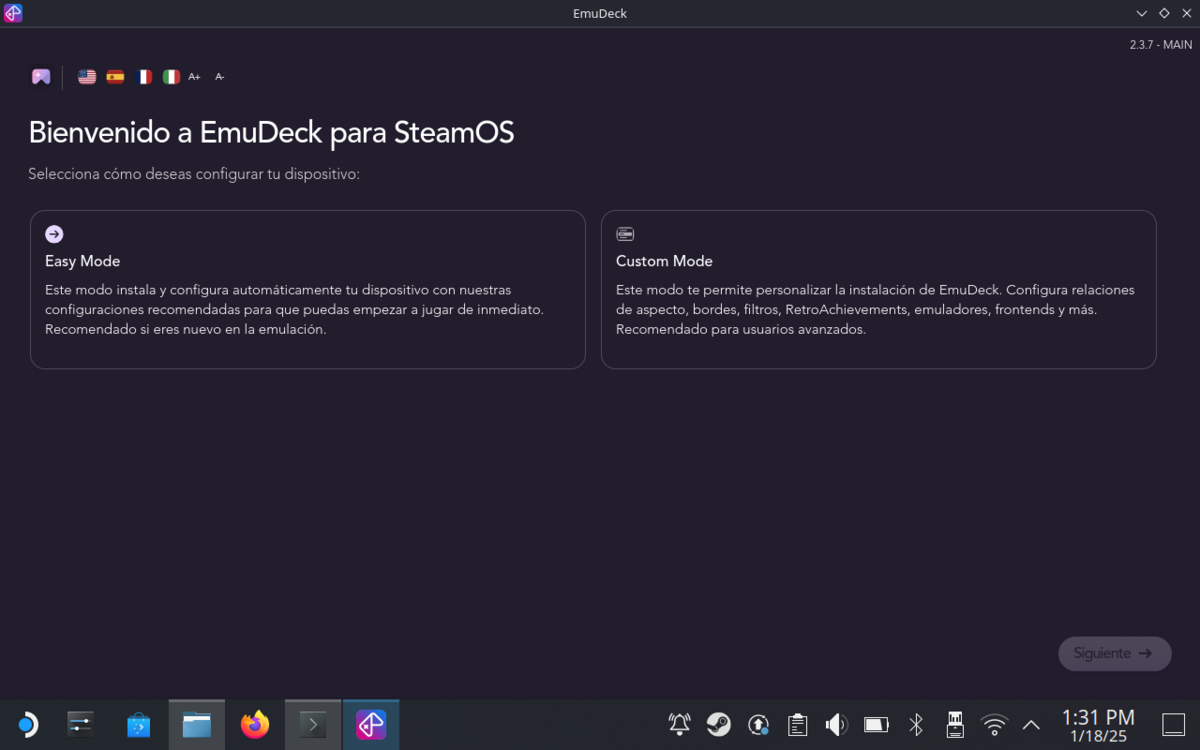Viewport: 1200px width, 750px height.
Task: Click the Show Desktop button
Action: pos(1173,725)
